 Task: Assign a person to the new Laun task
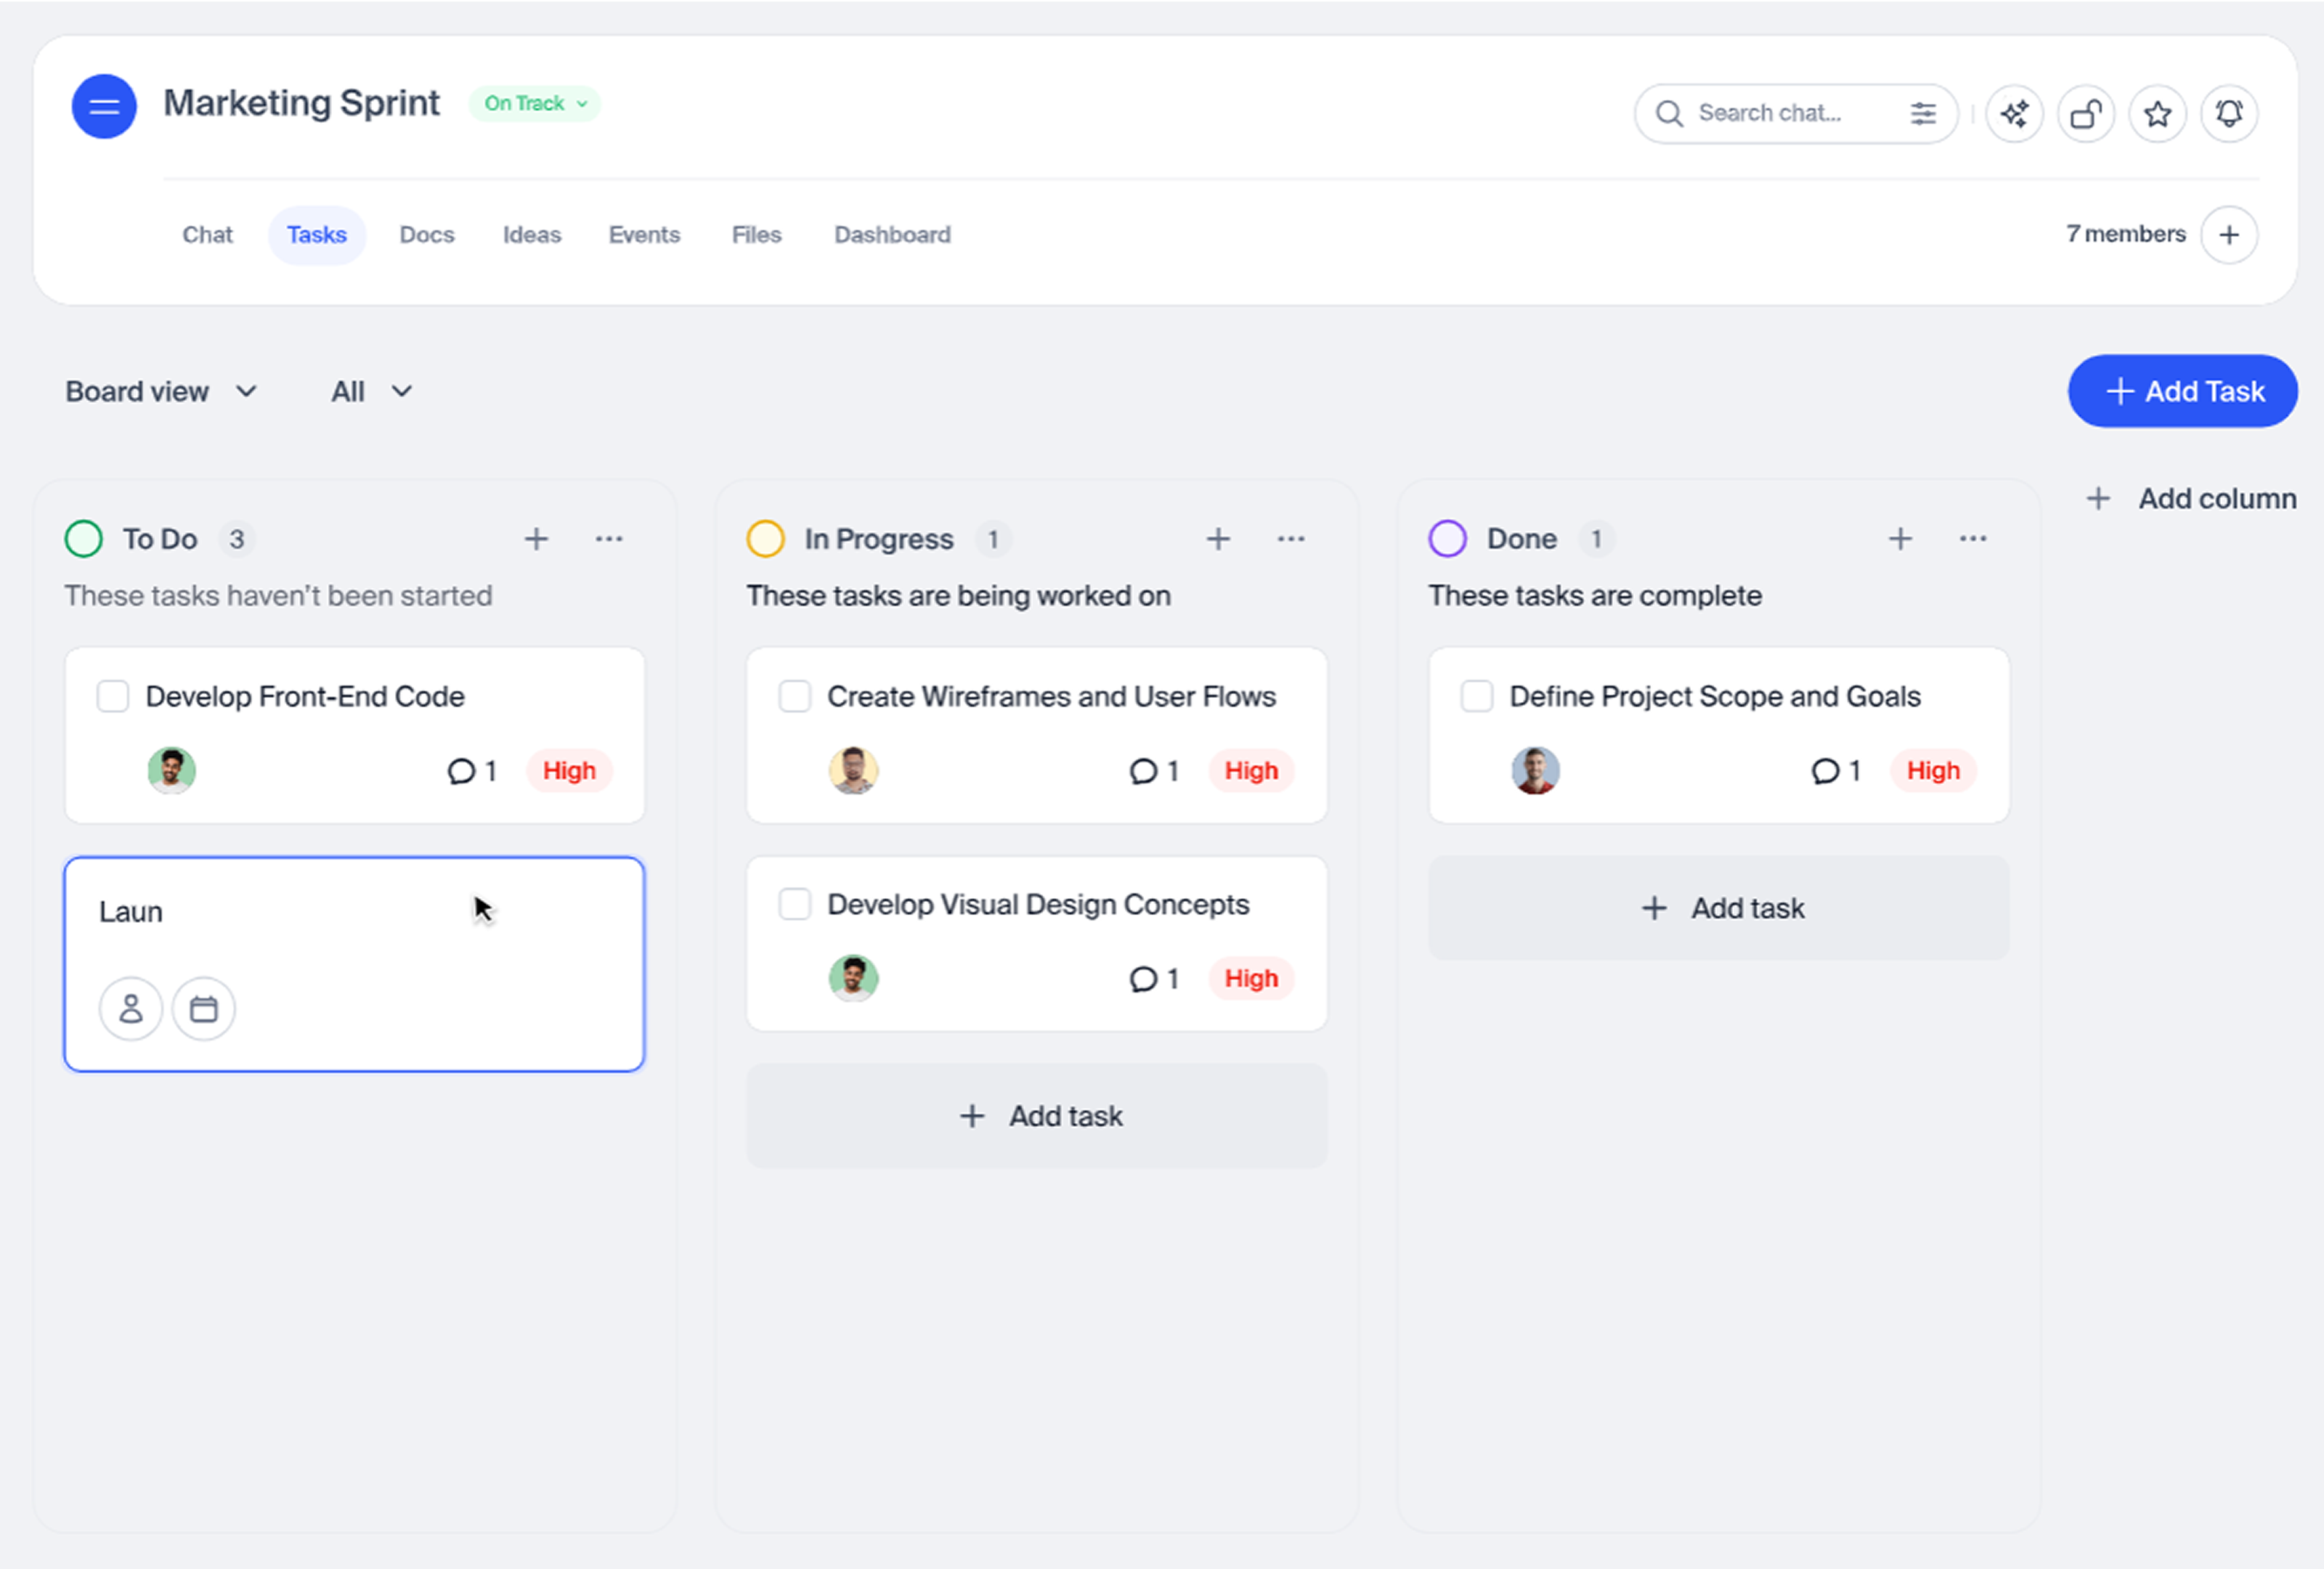click(131, 1008)
